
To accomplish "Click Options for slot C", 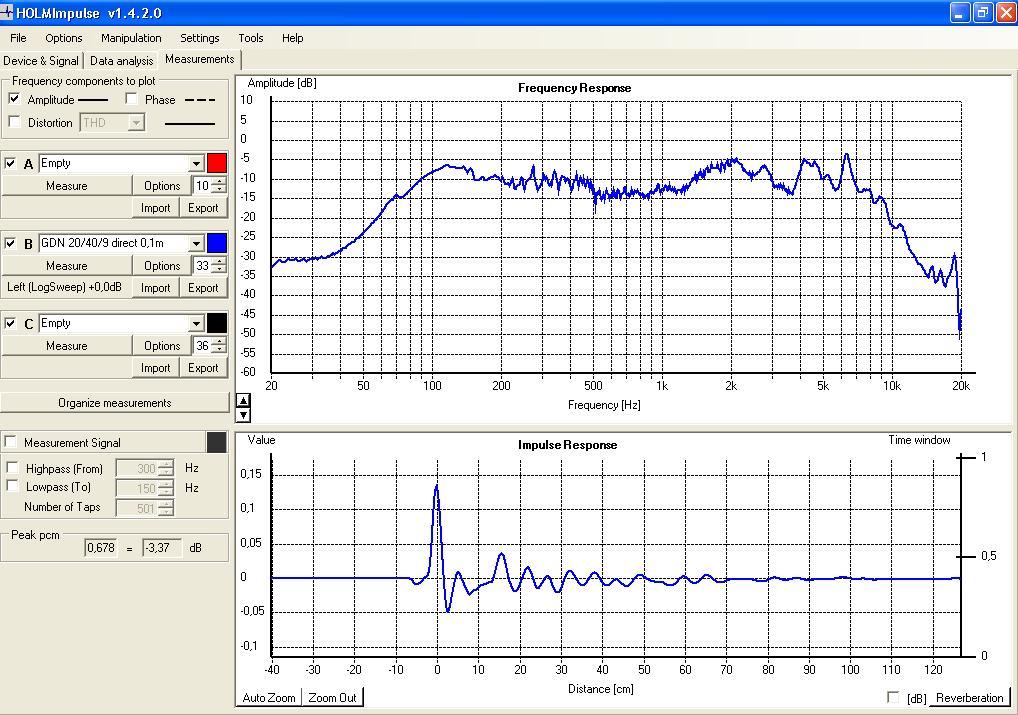I will pyautogui.click(x=162, y=345).
